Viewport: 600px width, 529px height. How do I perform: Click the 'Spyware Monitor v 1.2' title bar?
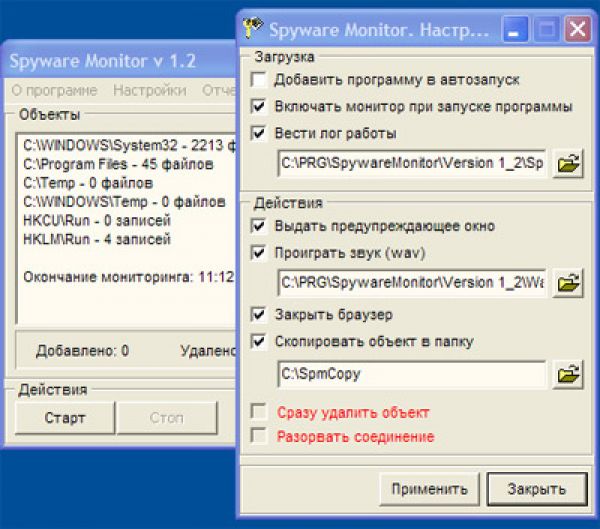[x=119, y=61]
